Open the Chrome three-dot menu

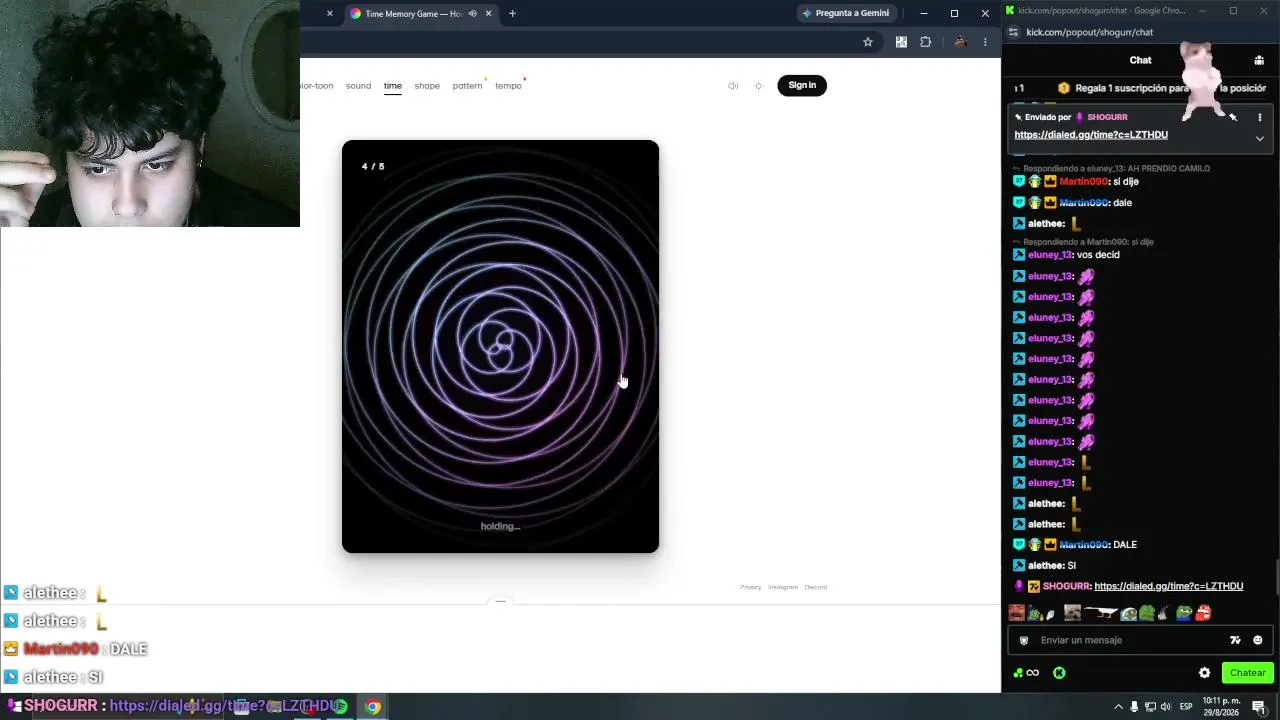coord(985,42)
